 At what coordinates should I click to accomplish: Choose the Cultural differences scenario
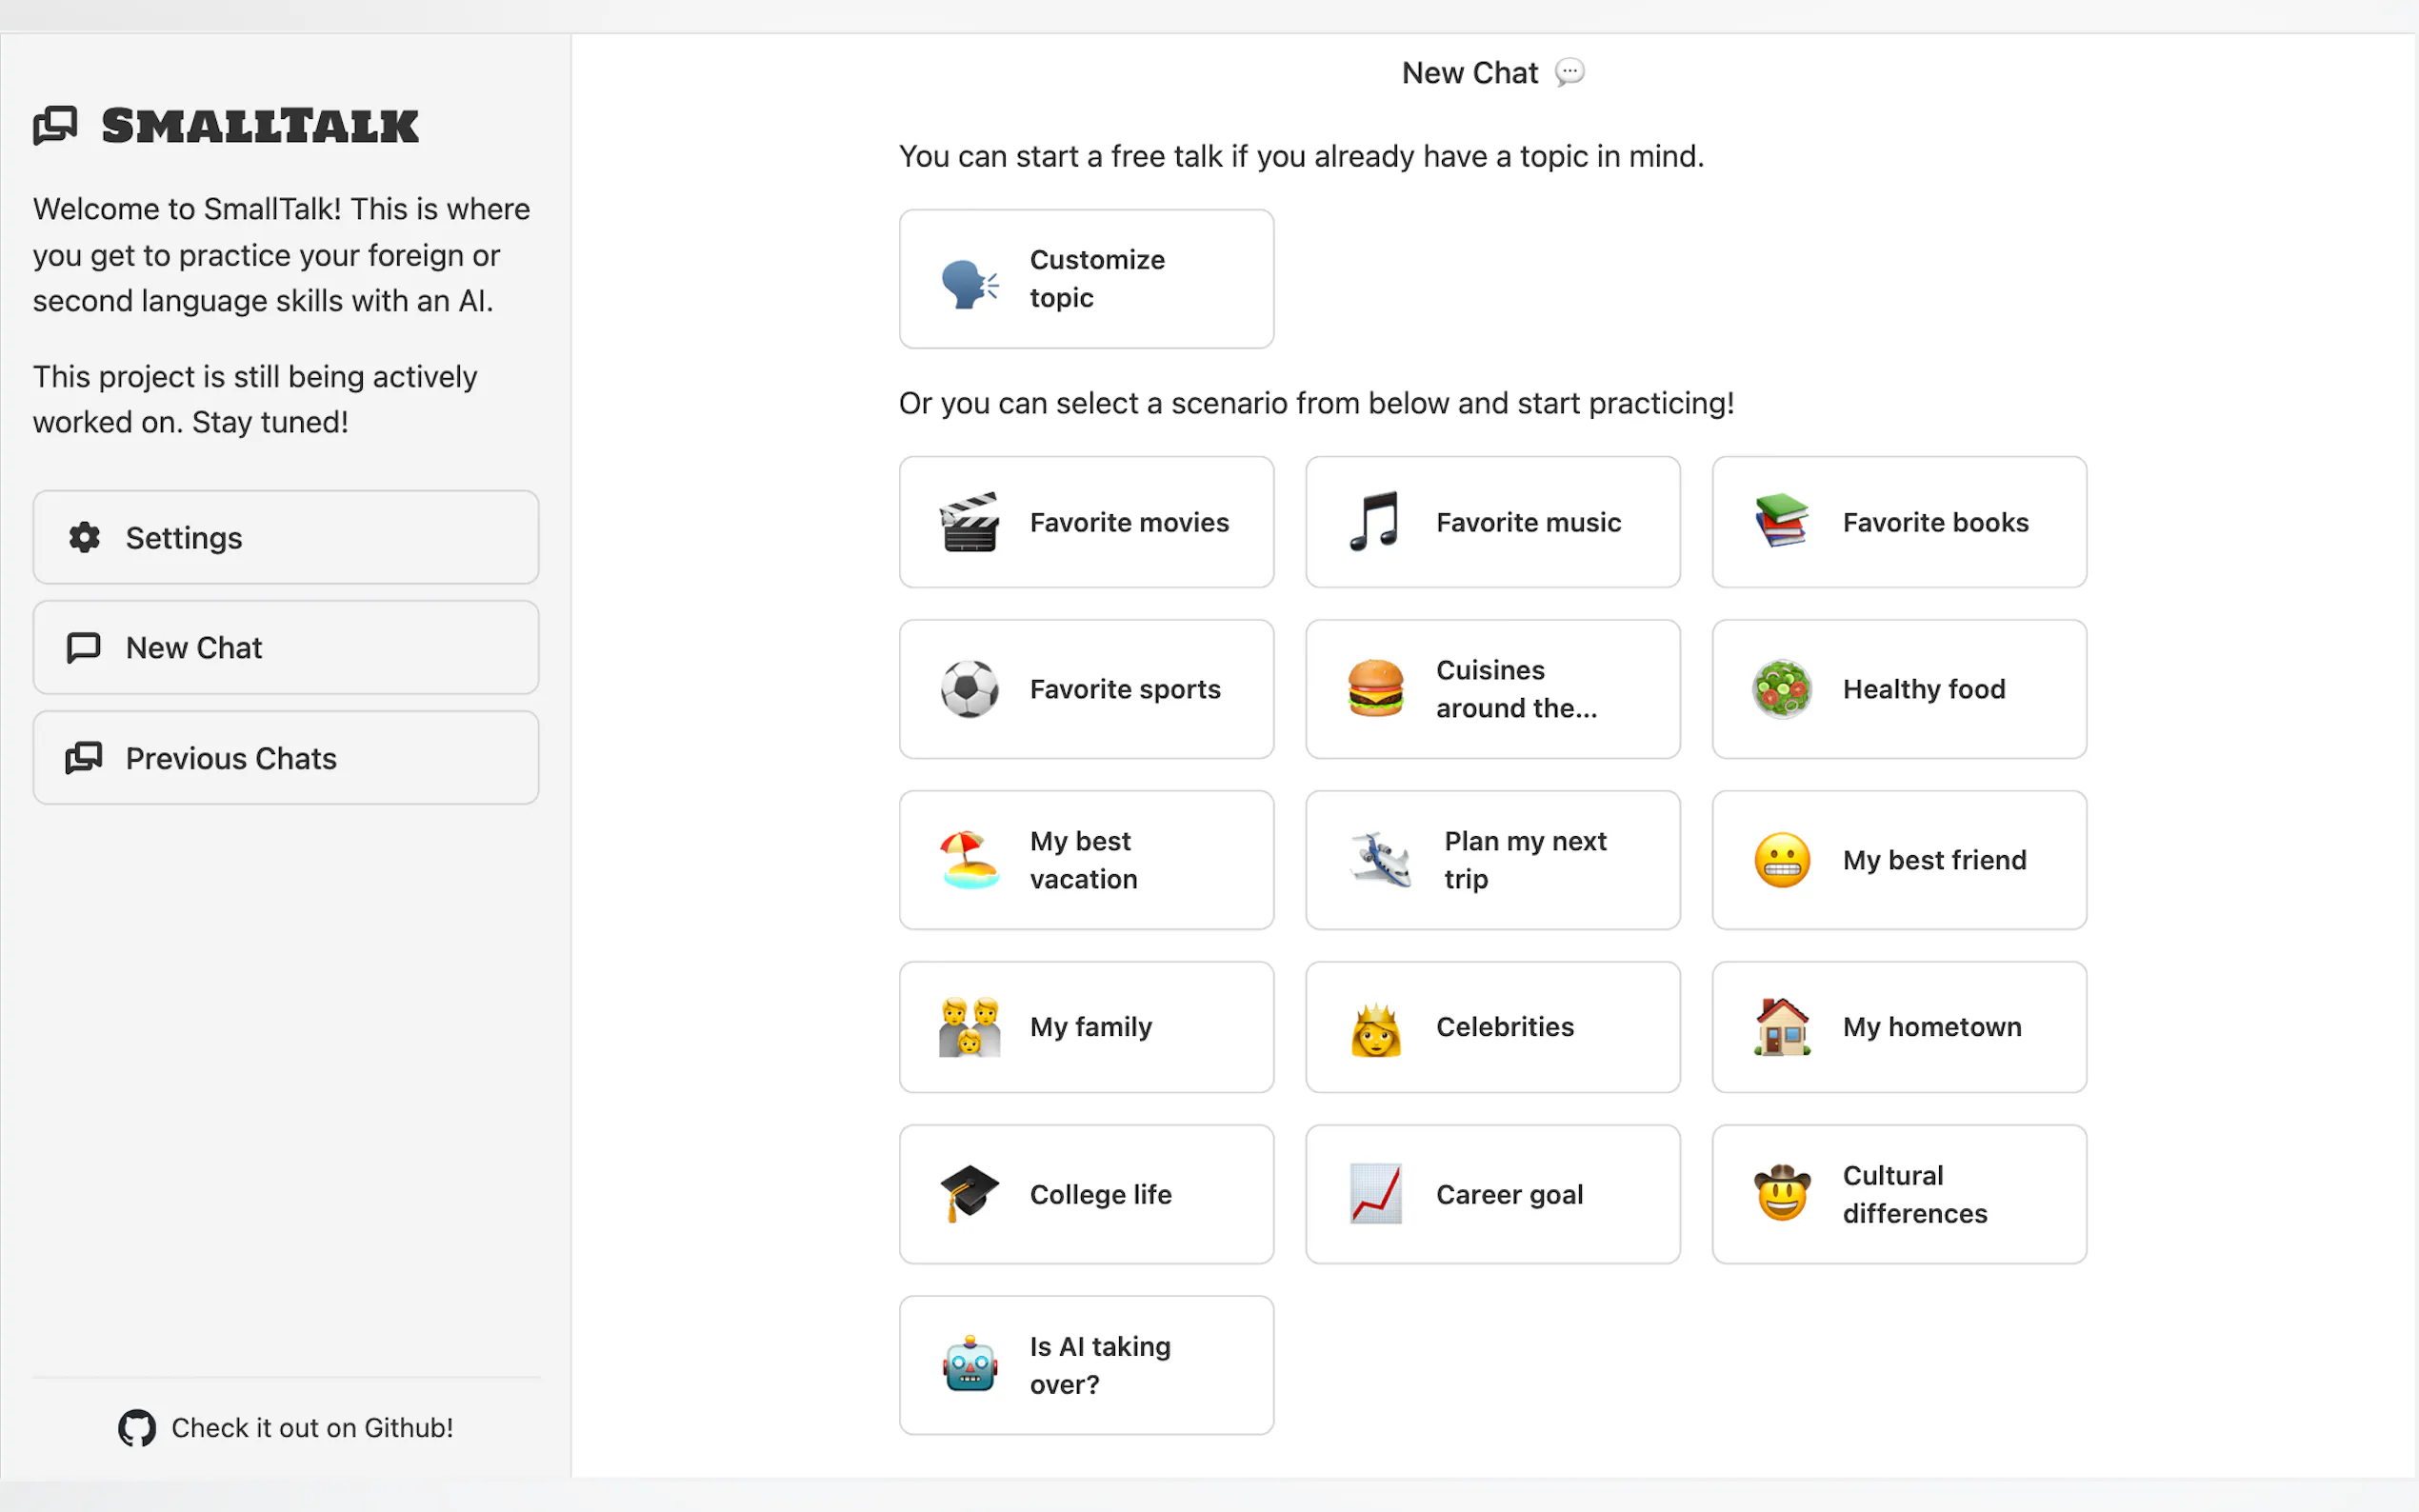[x=1898, y=1194]
